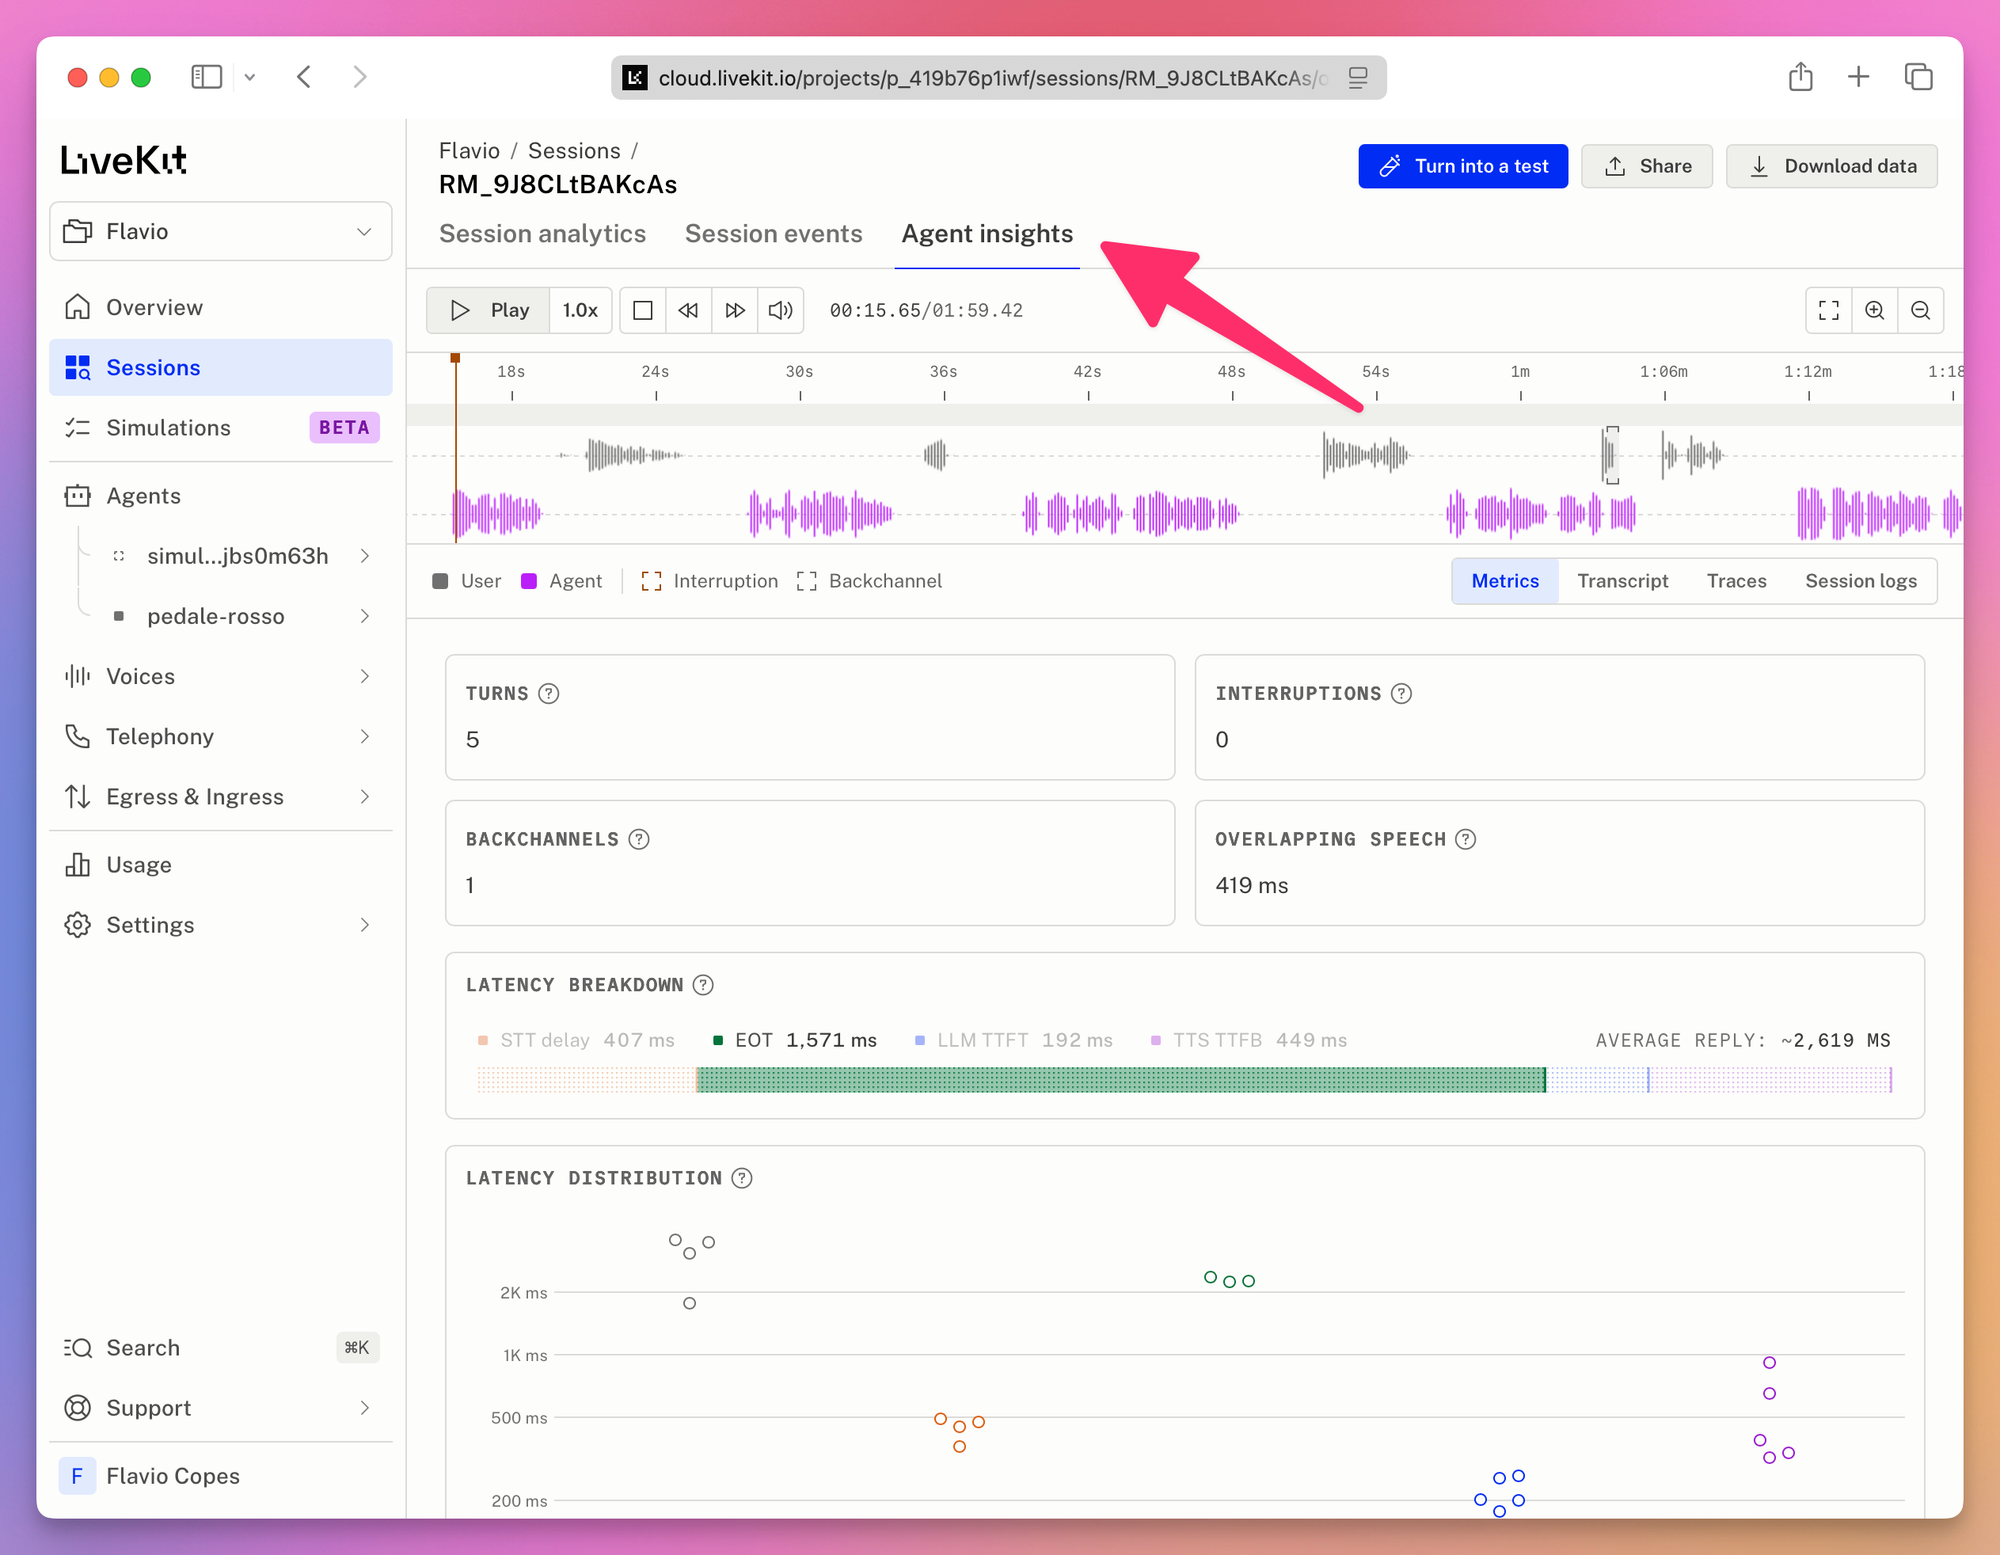The image size is (2000, 1555).
Task: Expand the Support chevron
Action: pos(365,1408)
